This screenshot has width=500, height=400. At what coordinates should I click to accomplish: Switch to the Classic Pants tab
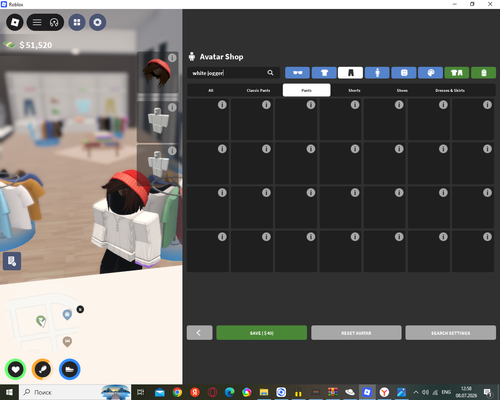pyautogui.click(x=258, y=90)
